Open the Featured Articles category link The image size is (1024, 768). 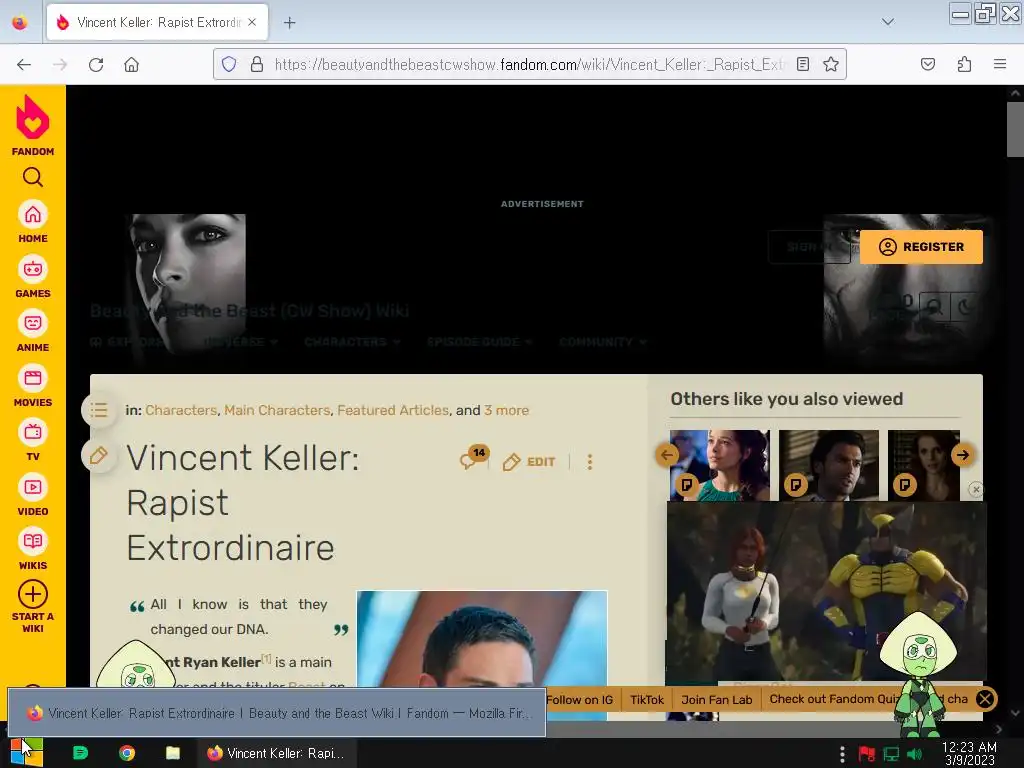pyautogui.click(x=393, y=410)
